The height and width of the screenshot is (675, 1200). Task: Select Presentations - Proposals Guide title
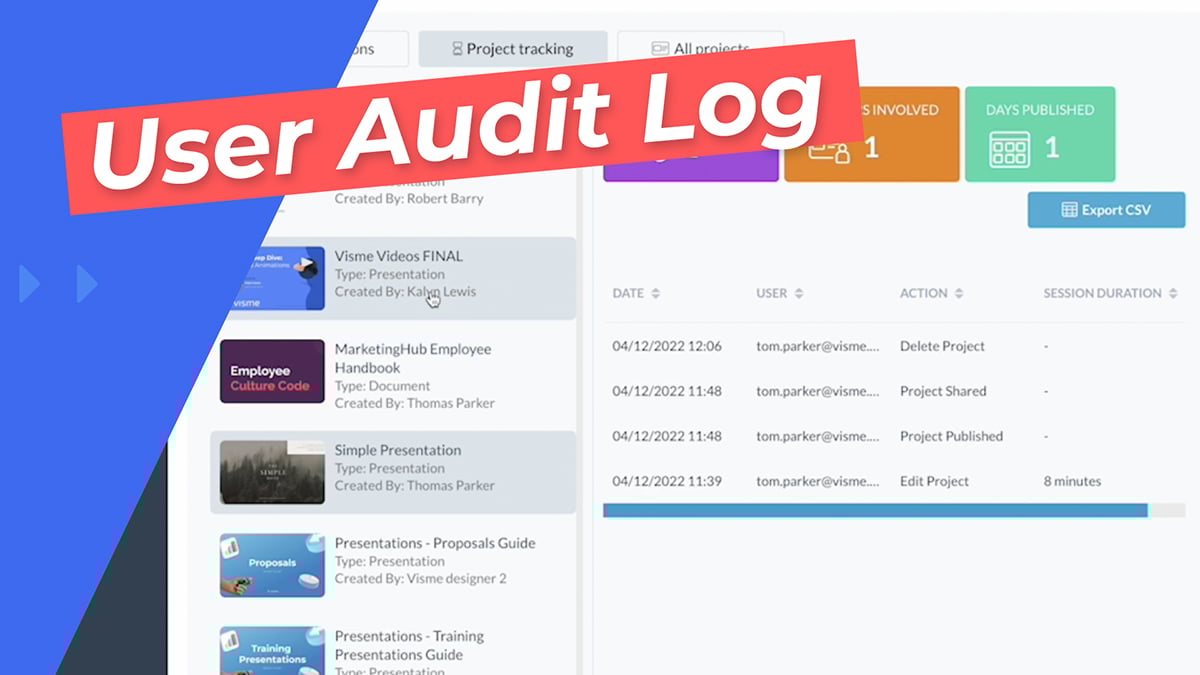[x=435, y=543]
